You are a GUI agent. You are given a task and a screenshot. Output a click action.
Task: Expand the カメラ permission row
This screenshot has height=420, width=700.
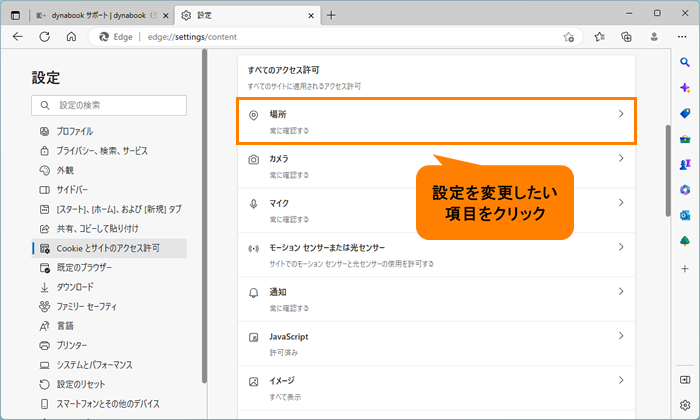(x=436, y=165)
